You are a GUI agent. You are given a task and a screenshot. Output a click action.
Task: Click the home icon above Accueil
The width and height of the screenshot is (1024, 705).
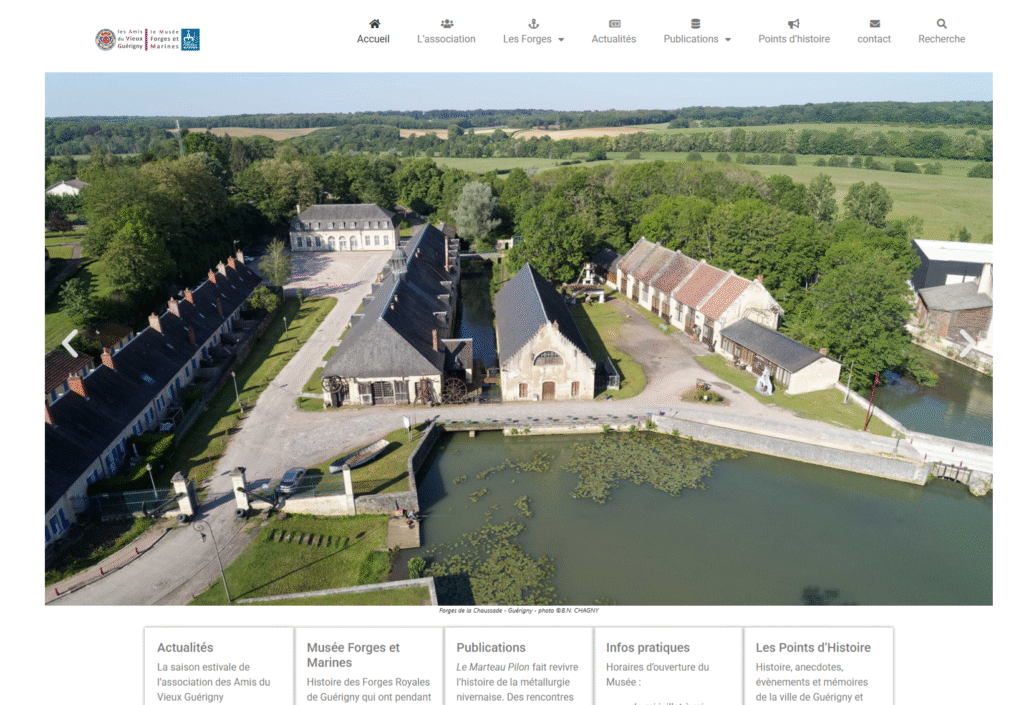coord(374,23)
